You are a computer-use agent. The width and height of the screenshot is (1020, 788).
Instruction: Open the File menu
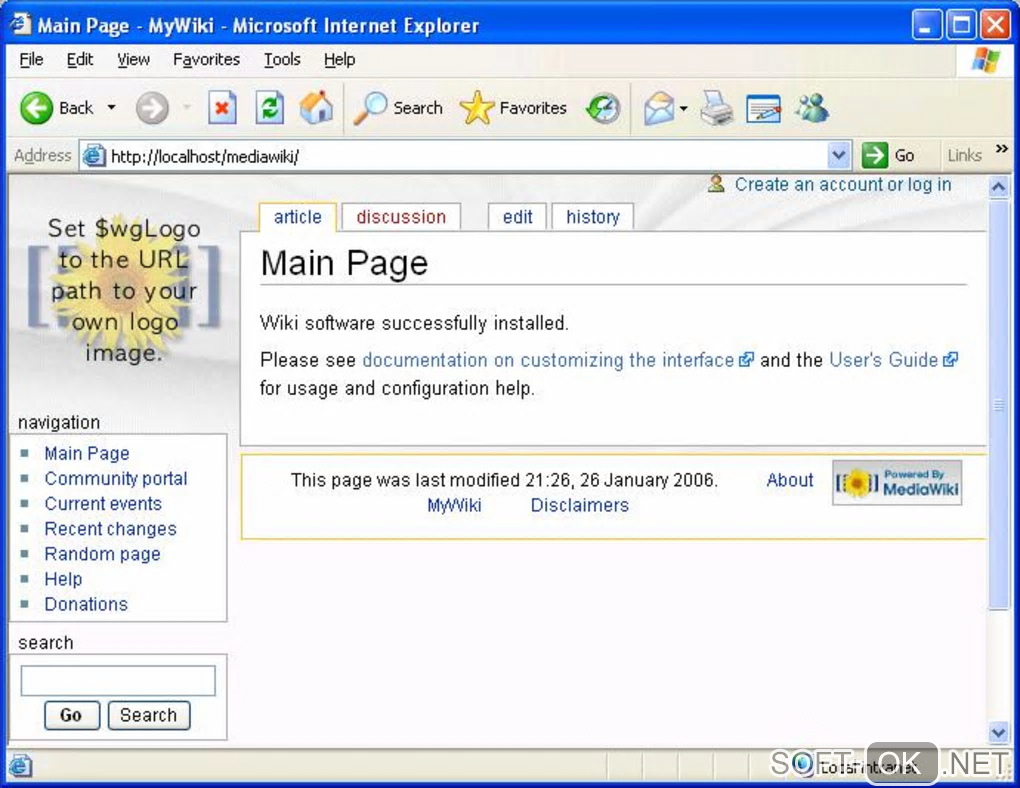pos(31,60)
